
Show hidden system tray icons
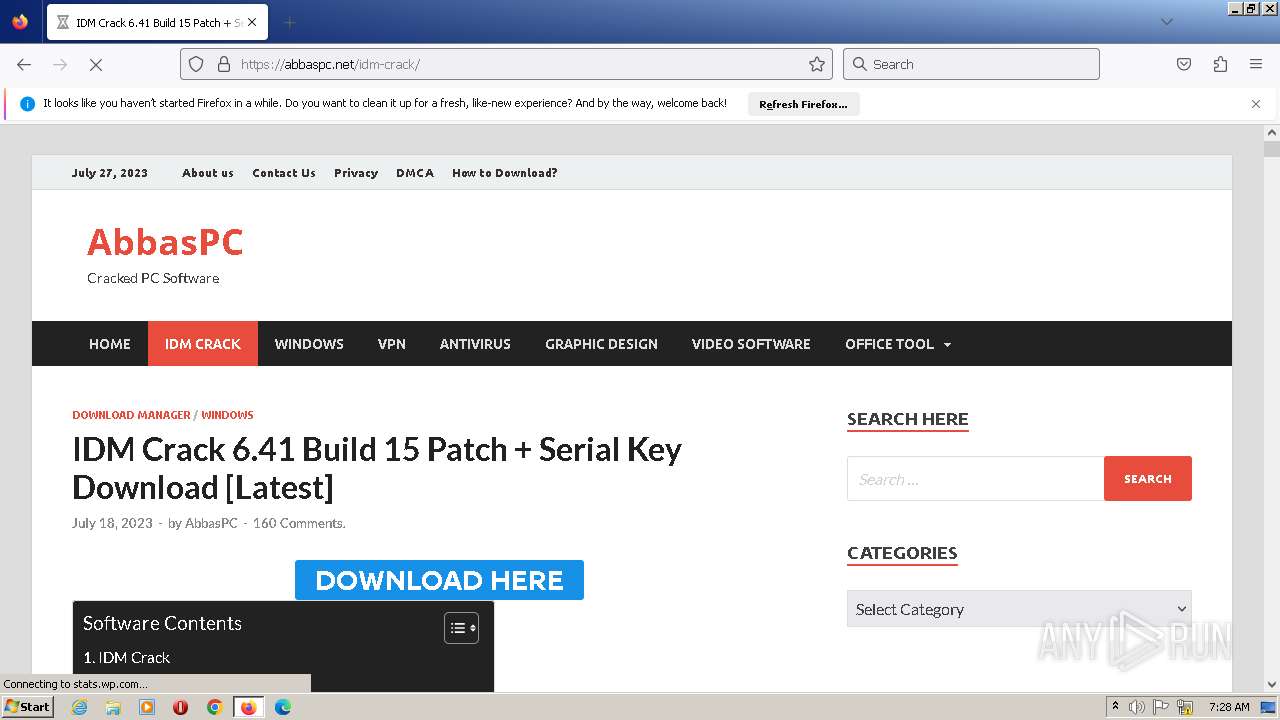point(1116,707)
